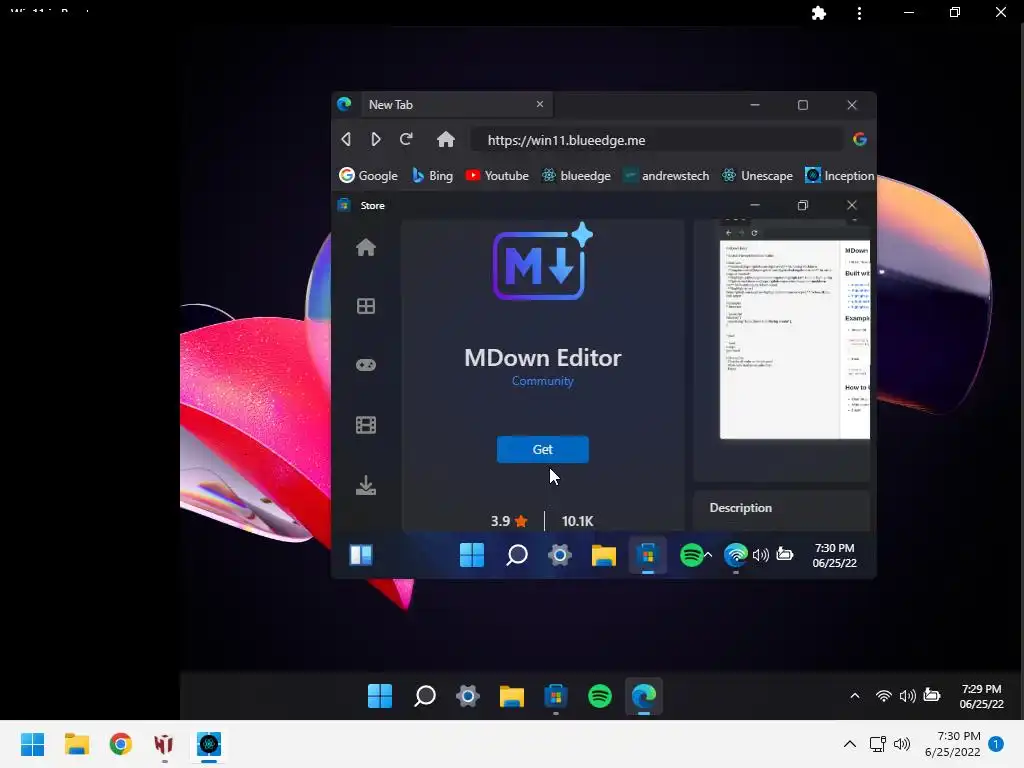Open the Apps section in Store sidebar
Screen dimensions: 1024x768
tap(366, 306)
